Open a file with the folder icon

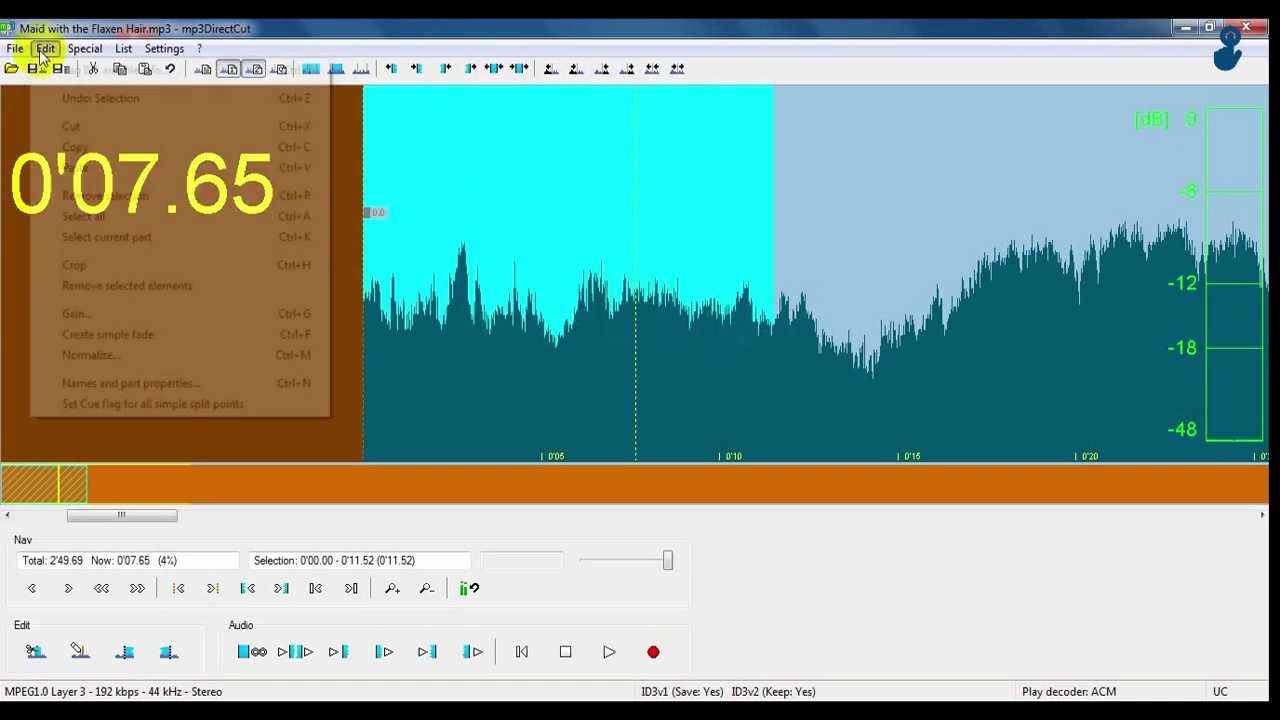pyautogui.click(x=11, y=69)
